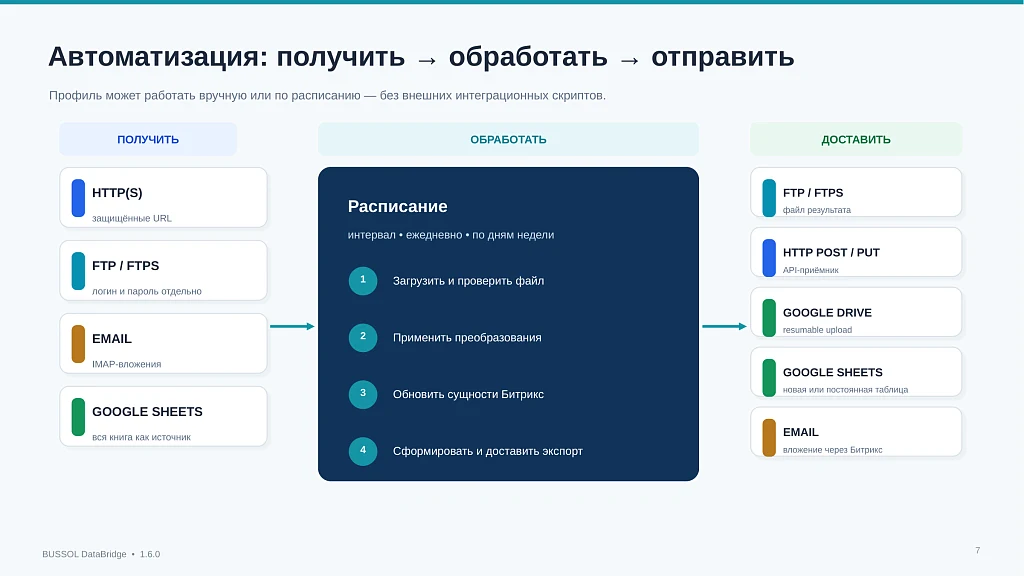The image size is (1024, 576).
Task: Select the HTTP POST / PUT card title
Action: point(831,253)
